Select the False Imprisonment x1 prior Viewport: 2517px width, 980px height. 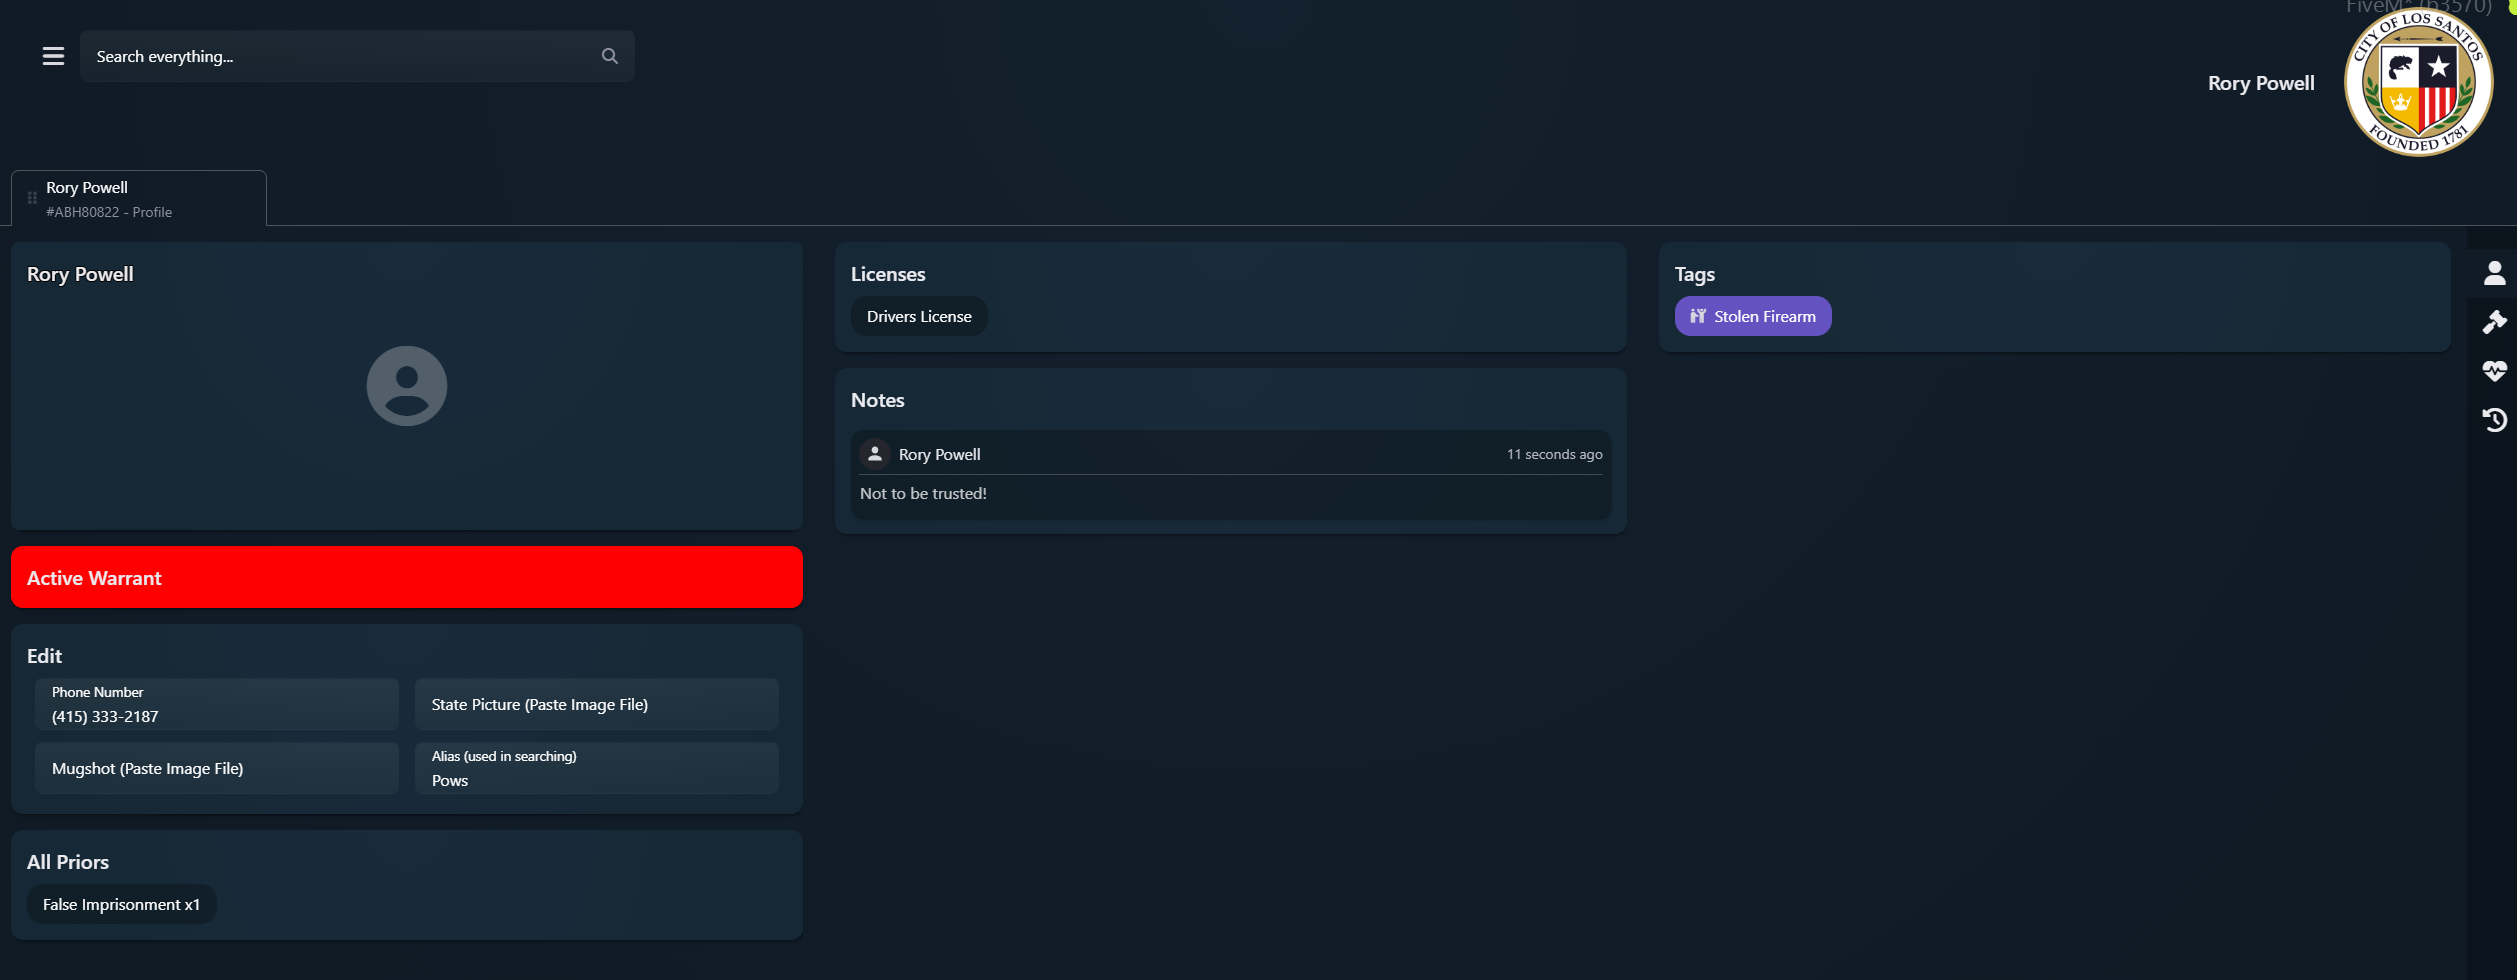122,904
